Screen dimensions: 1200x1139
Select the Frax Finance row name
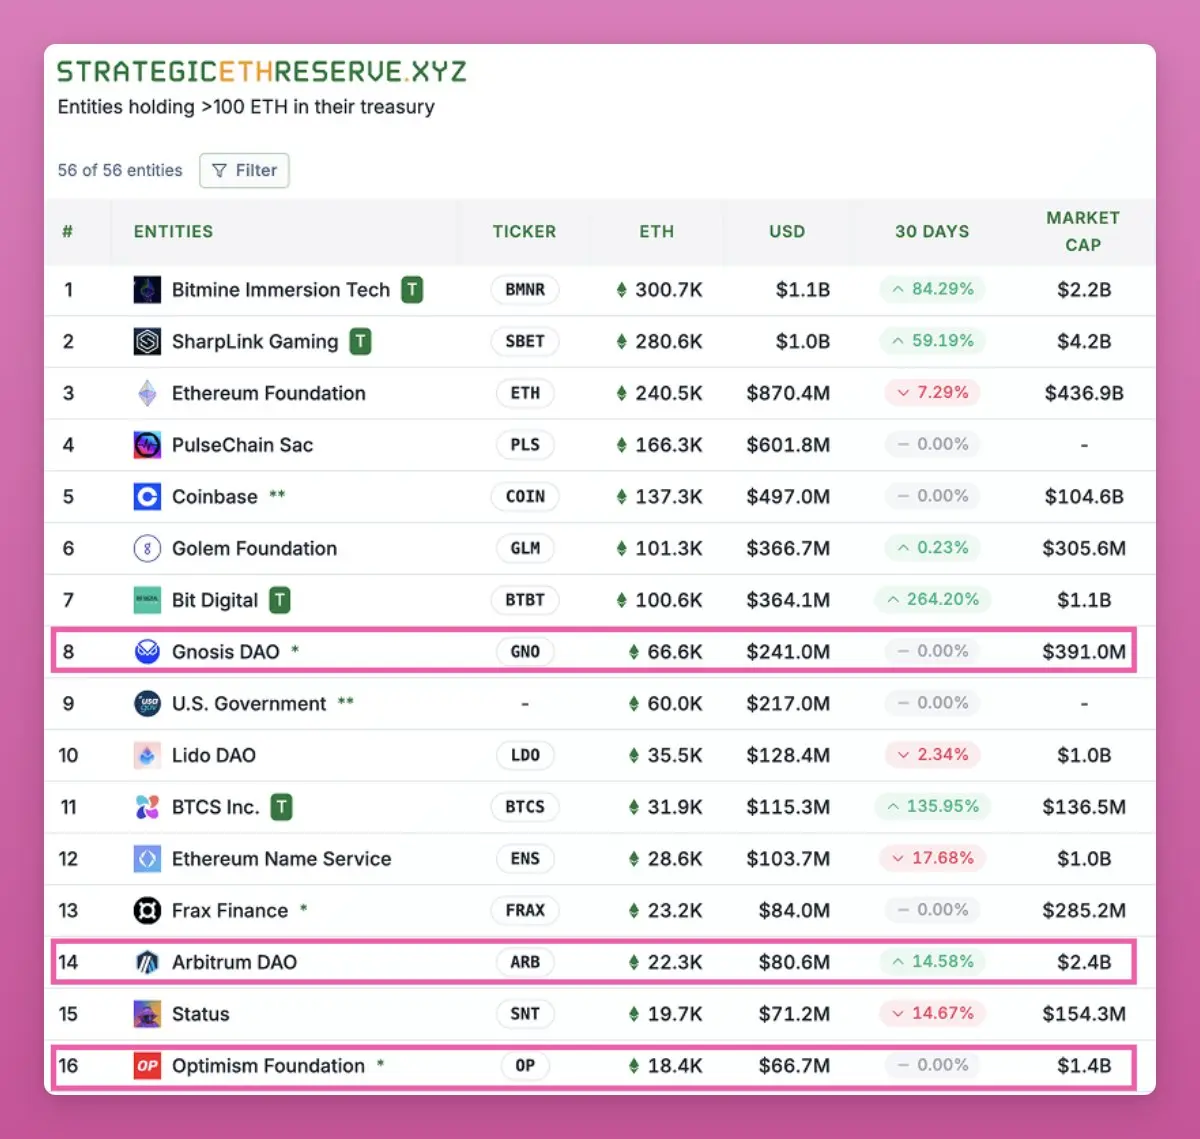pos(230,911)
